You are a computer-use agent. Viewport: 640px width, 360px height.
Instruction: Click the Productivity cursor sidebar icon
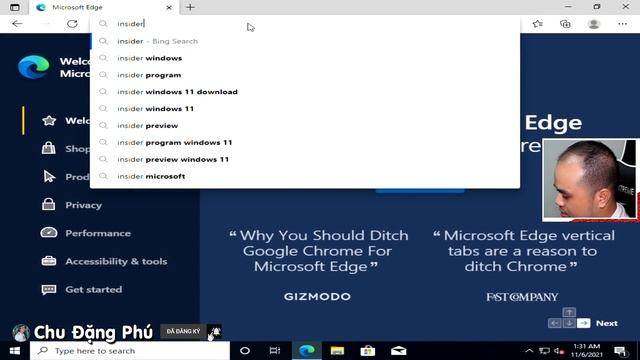[49, 176]
